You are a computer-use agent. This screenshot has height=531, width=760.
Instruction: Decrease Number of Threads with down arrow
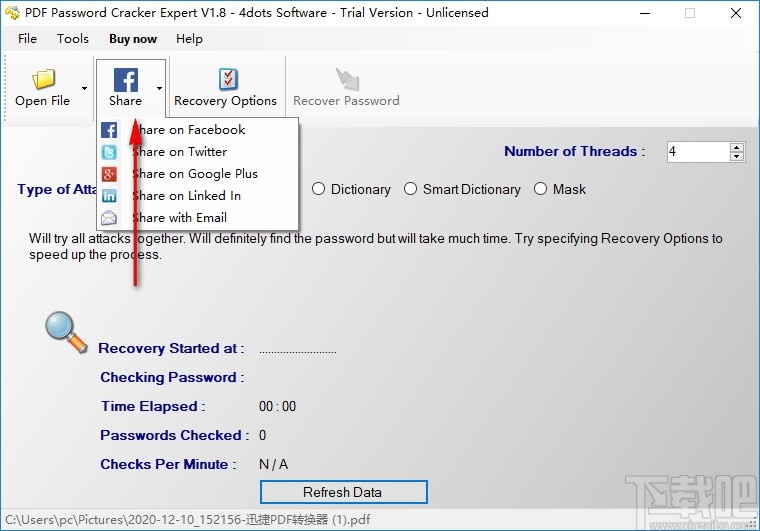(x=737, y=156)
